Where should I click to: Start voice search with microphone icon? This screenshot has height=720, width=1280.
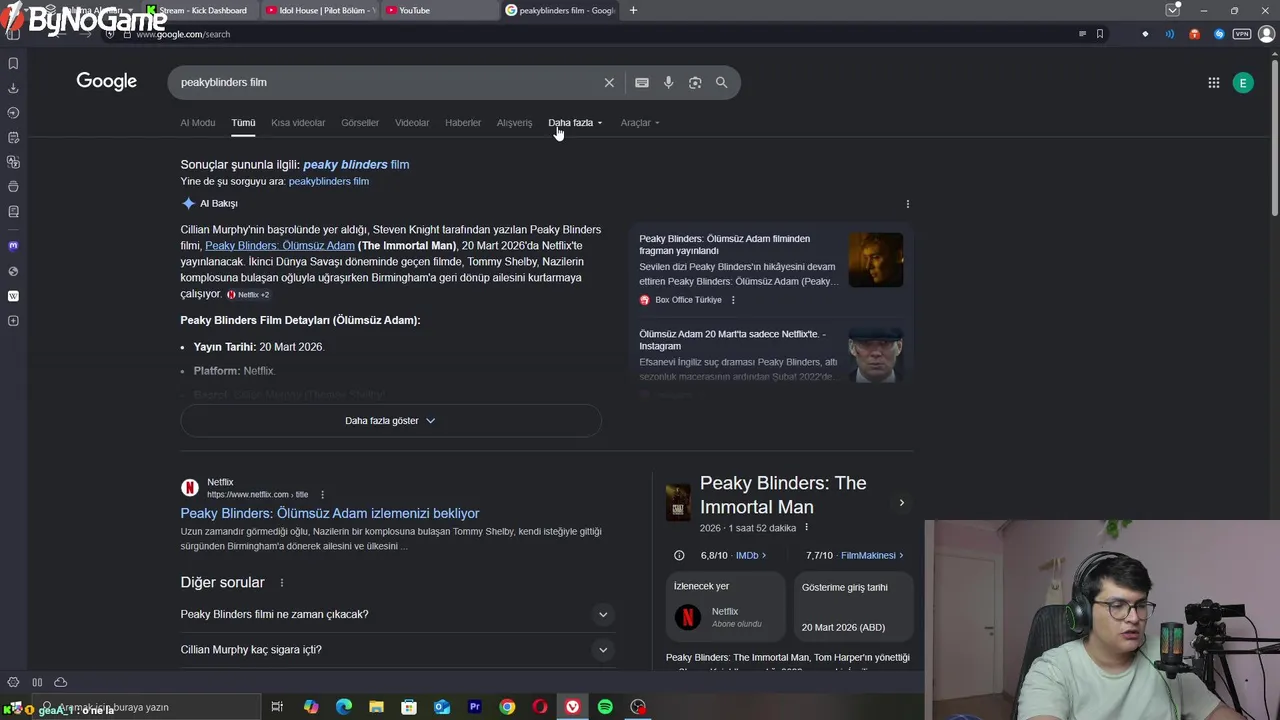(x=669, y=83)
